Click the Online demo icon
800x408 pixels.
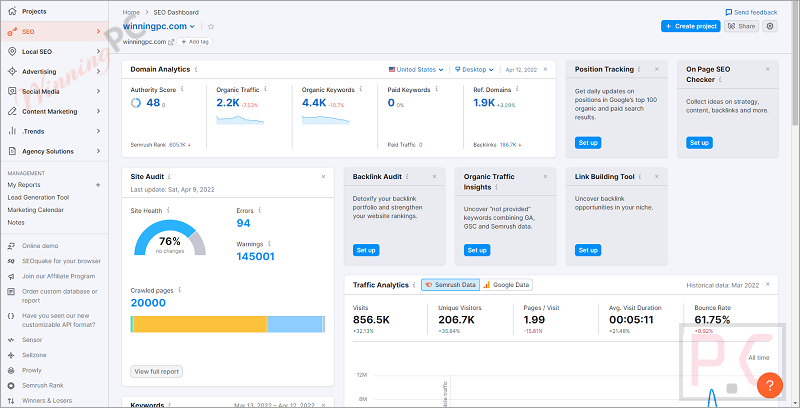tap(11, 246)
